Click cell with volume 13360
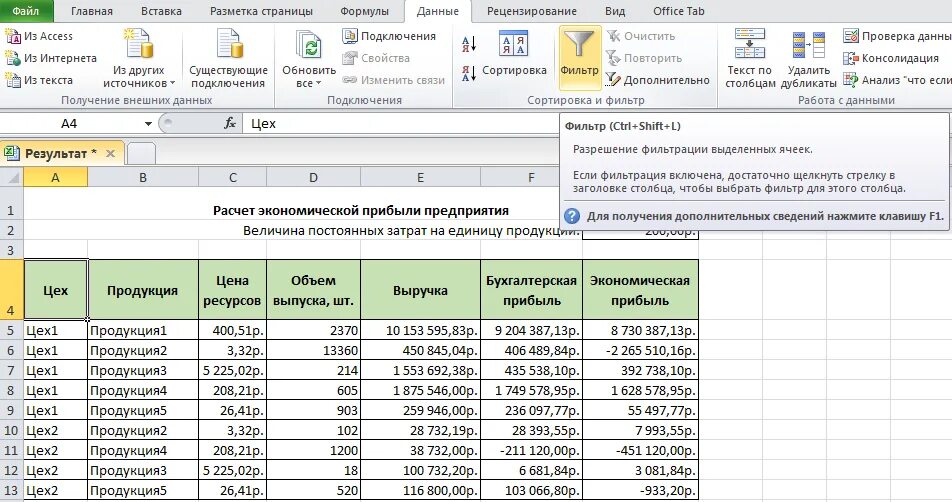Image resolution: width=952 pixels, height=502 pixels. (x=313, y=350)
